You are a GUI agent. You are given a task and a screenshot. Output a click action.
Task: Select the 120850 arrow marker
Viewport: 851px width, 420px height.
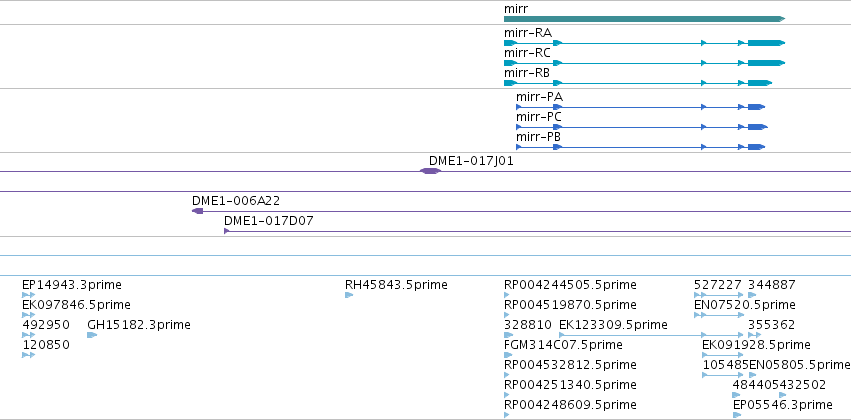click(28, 355)
